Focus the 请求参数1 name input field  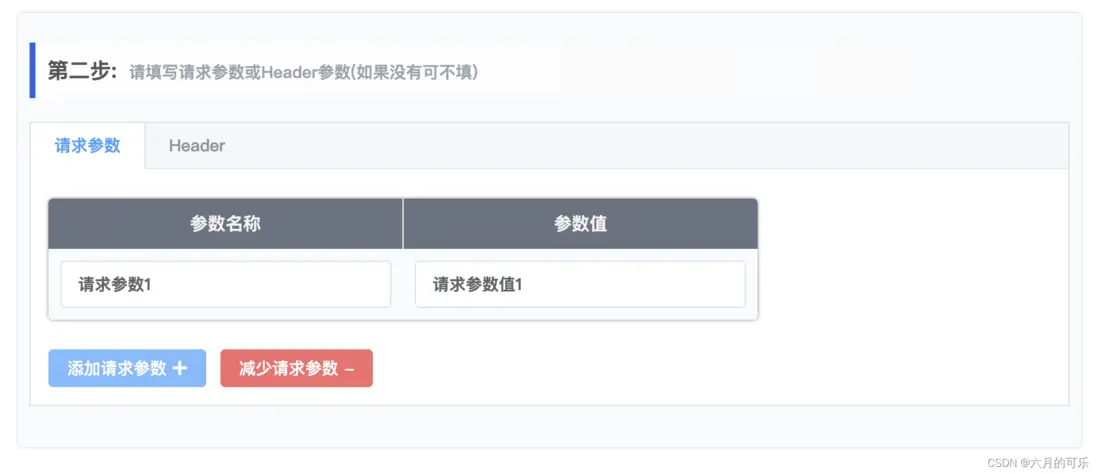pos(225,285)
